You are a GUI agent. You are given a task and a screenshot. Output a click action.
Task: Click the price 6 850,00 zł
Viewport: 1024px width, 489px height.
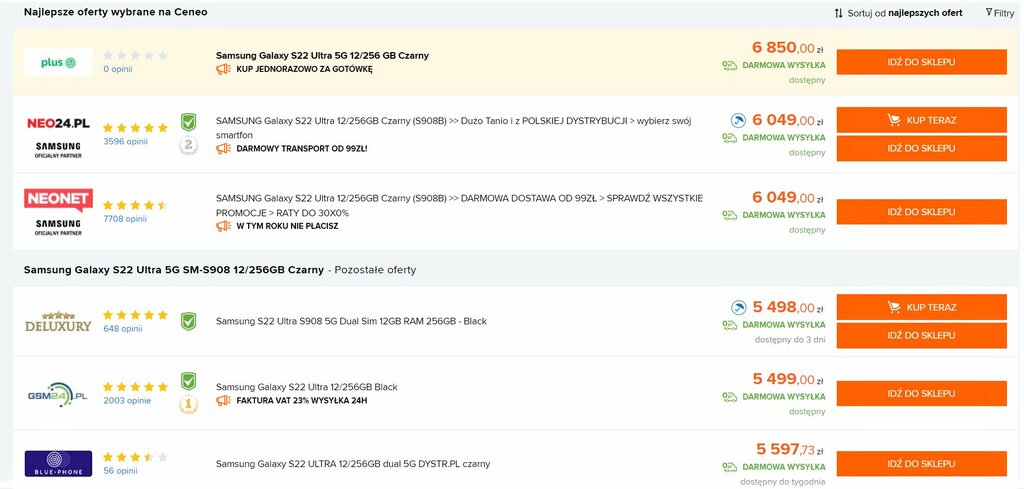[788, 48]
